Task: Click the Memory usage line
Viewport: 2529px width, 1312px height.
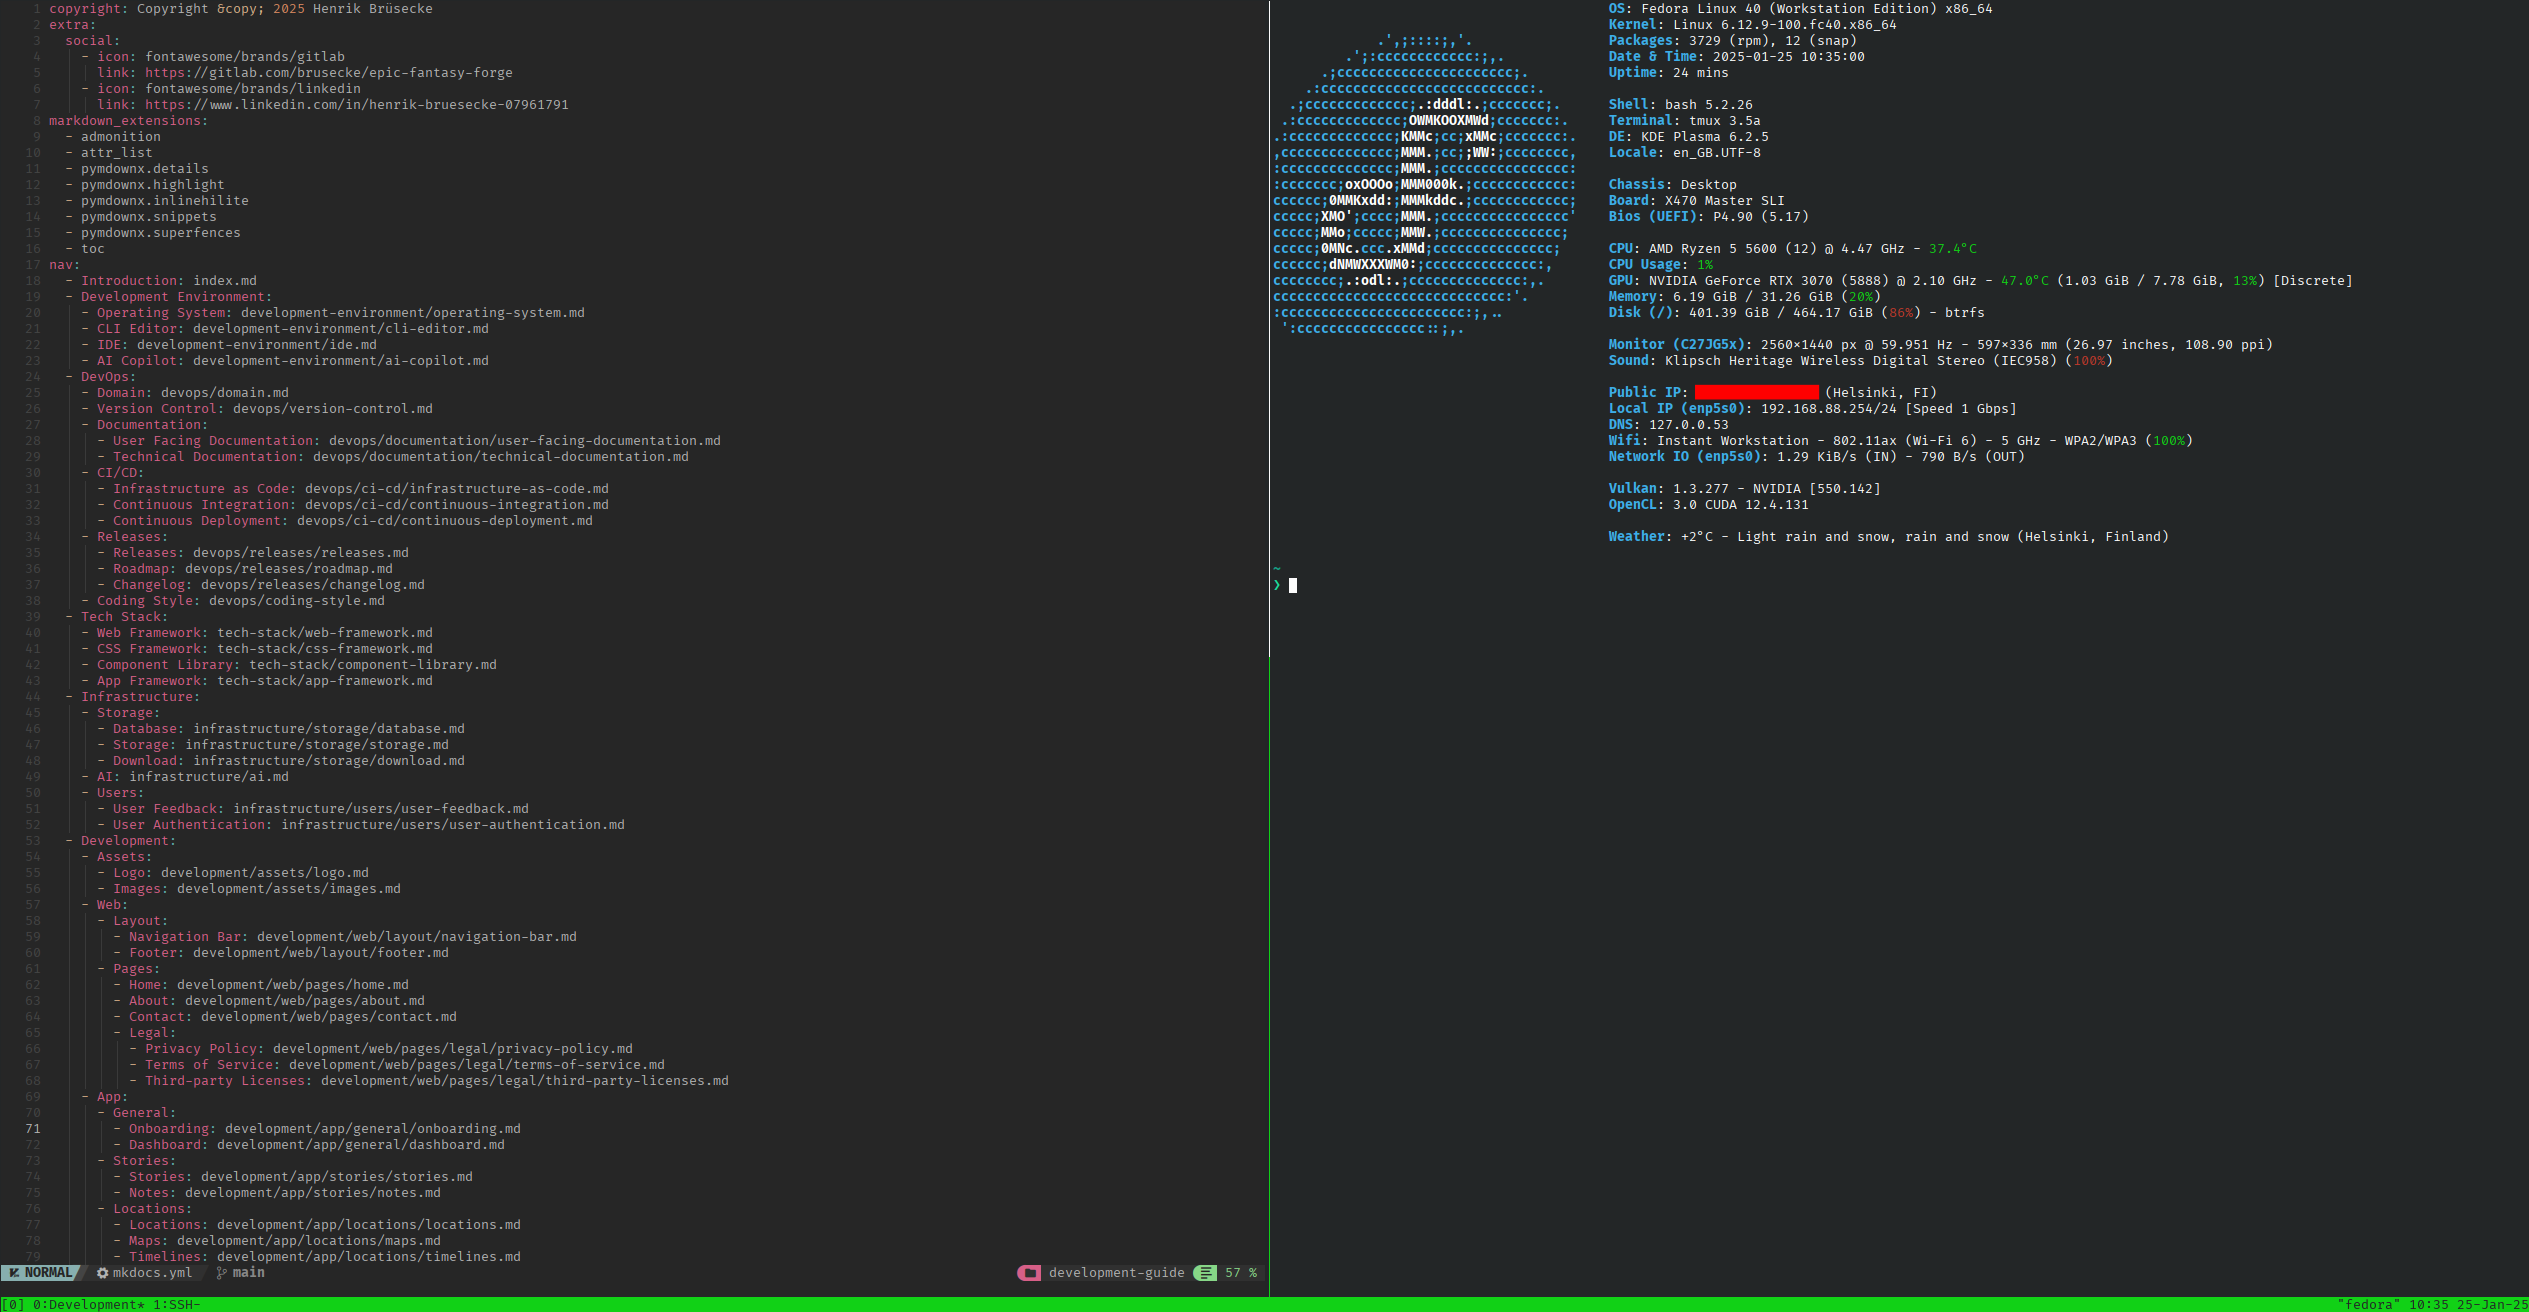Action: 1744,297
